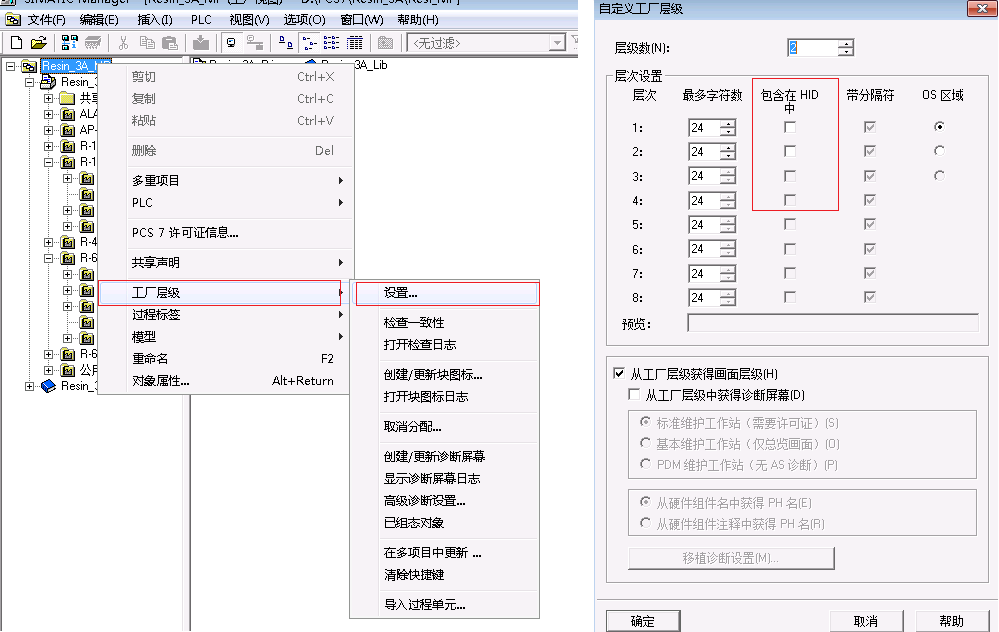Image resolution: width=999 pixels, height=632 pixels.
Task: Open the 无过滤 filter dropdown
Action: pos(557,43)
